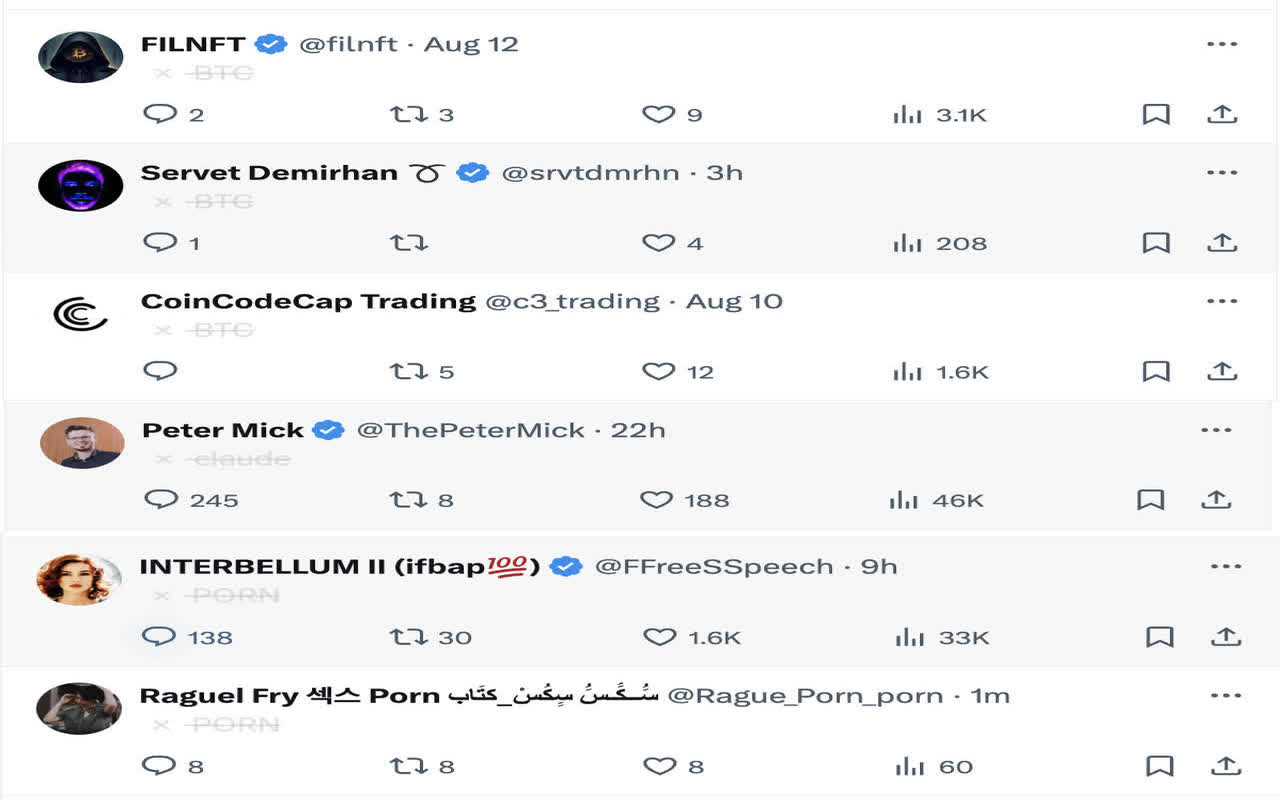Open three-dot menu on Peter Mick's post
1280x800 pixels.
coord(1216,430)
